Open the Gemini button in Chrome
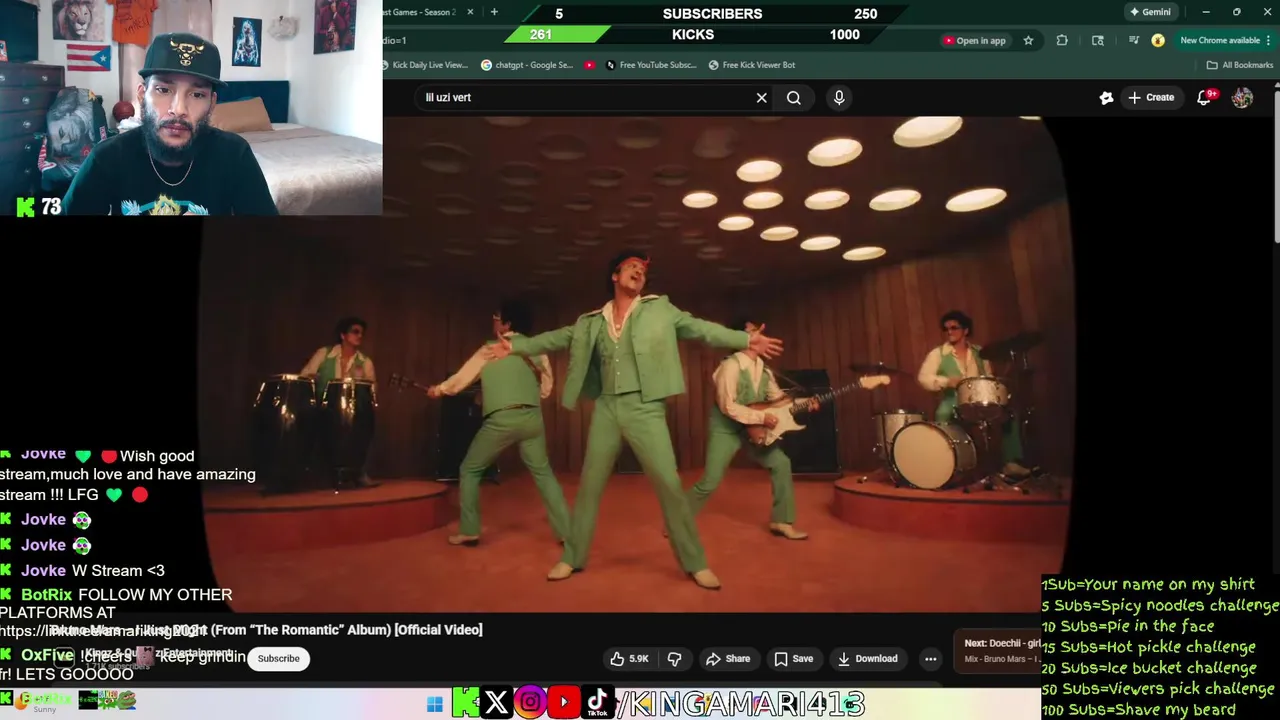Image resolution: width=1280 pixels, height=720 pixels. 1150,12
